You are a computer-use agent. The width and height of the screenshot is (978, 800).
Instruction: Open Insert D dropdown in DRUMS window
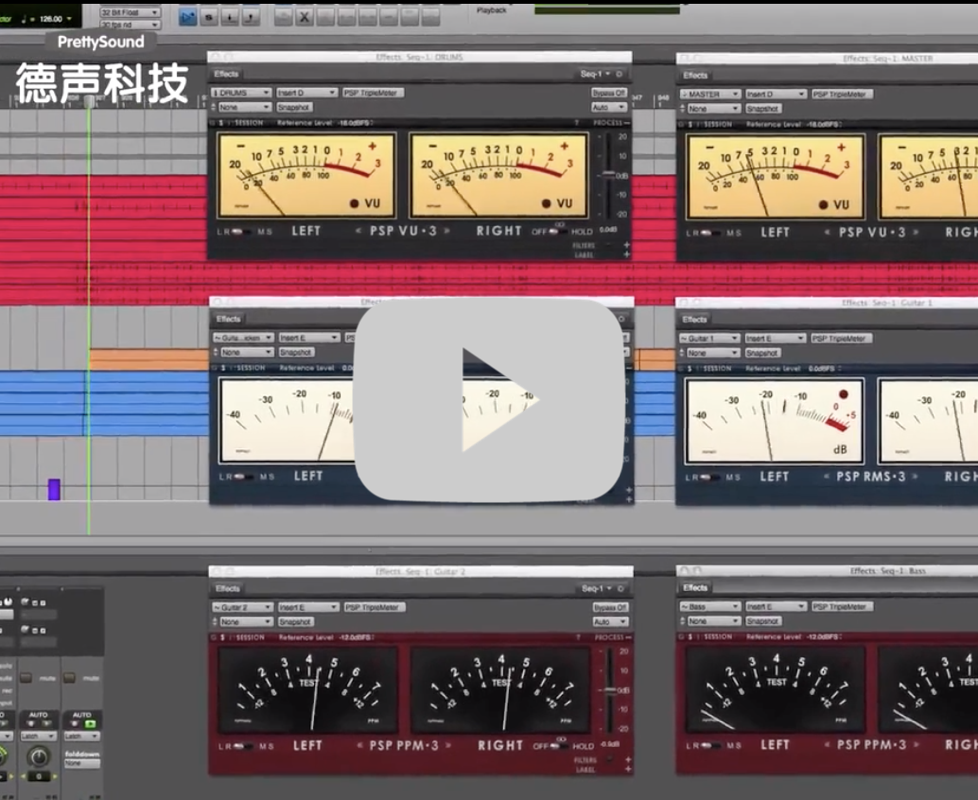point(306,92)
